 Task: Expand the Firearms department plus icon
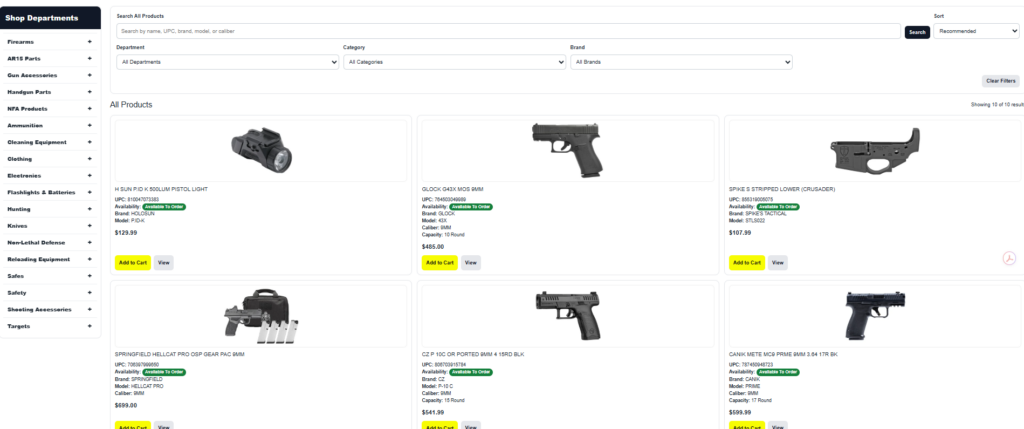[x=89, y=42]
